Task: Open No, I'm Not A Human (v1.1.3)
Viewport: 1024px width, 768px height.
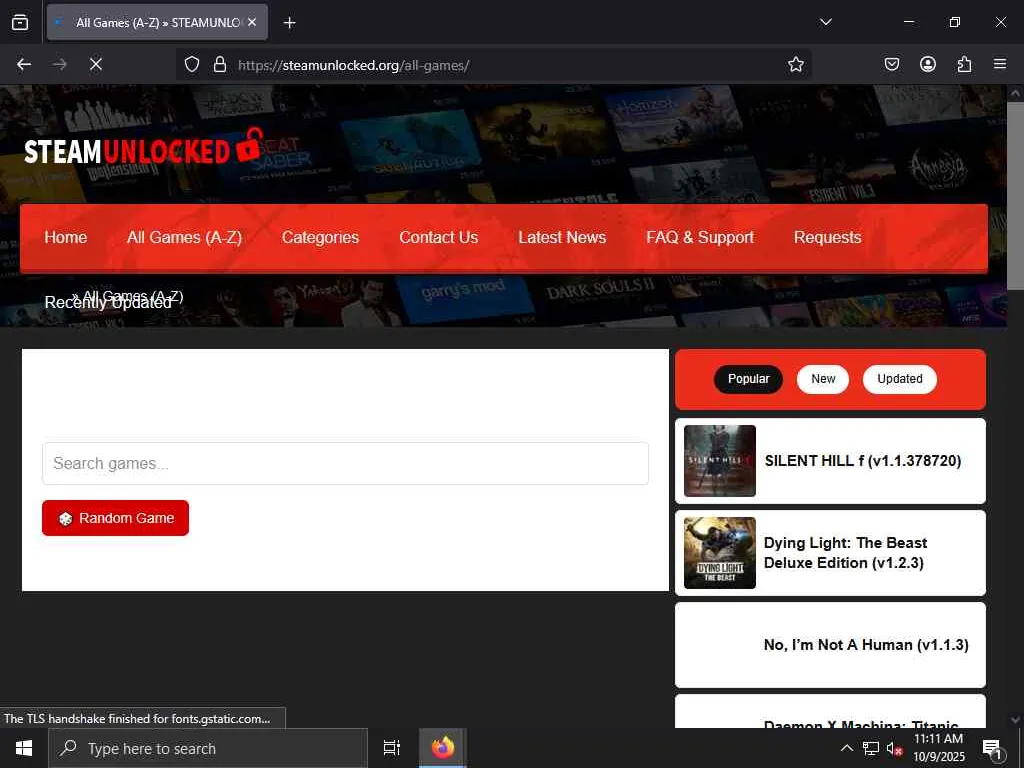Action: pos(866,645)
